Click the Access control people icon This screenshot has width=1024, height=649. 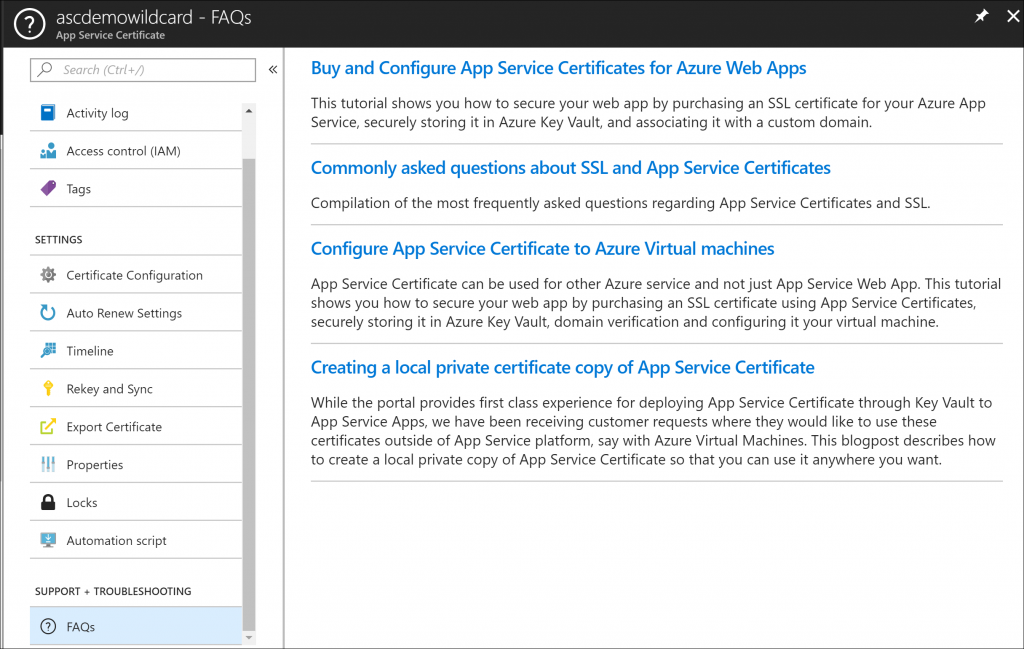(x=48, y=151)
